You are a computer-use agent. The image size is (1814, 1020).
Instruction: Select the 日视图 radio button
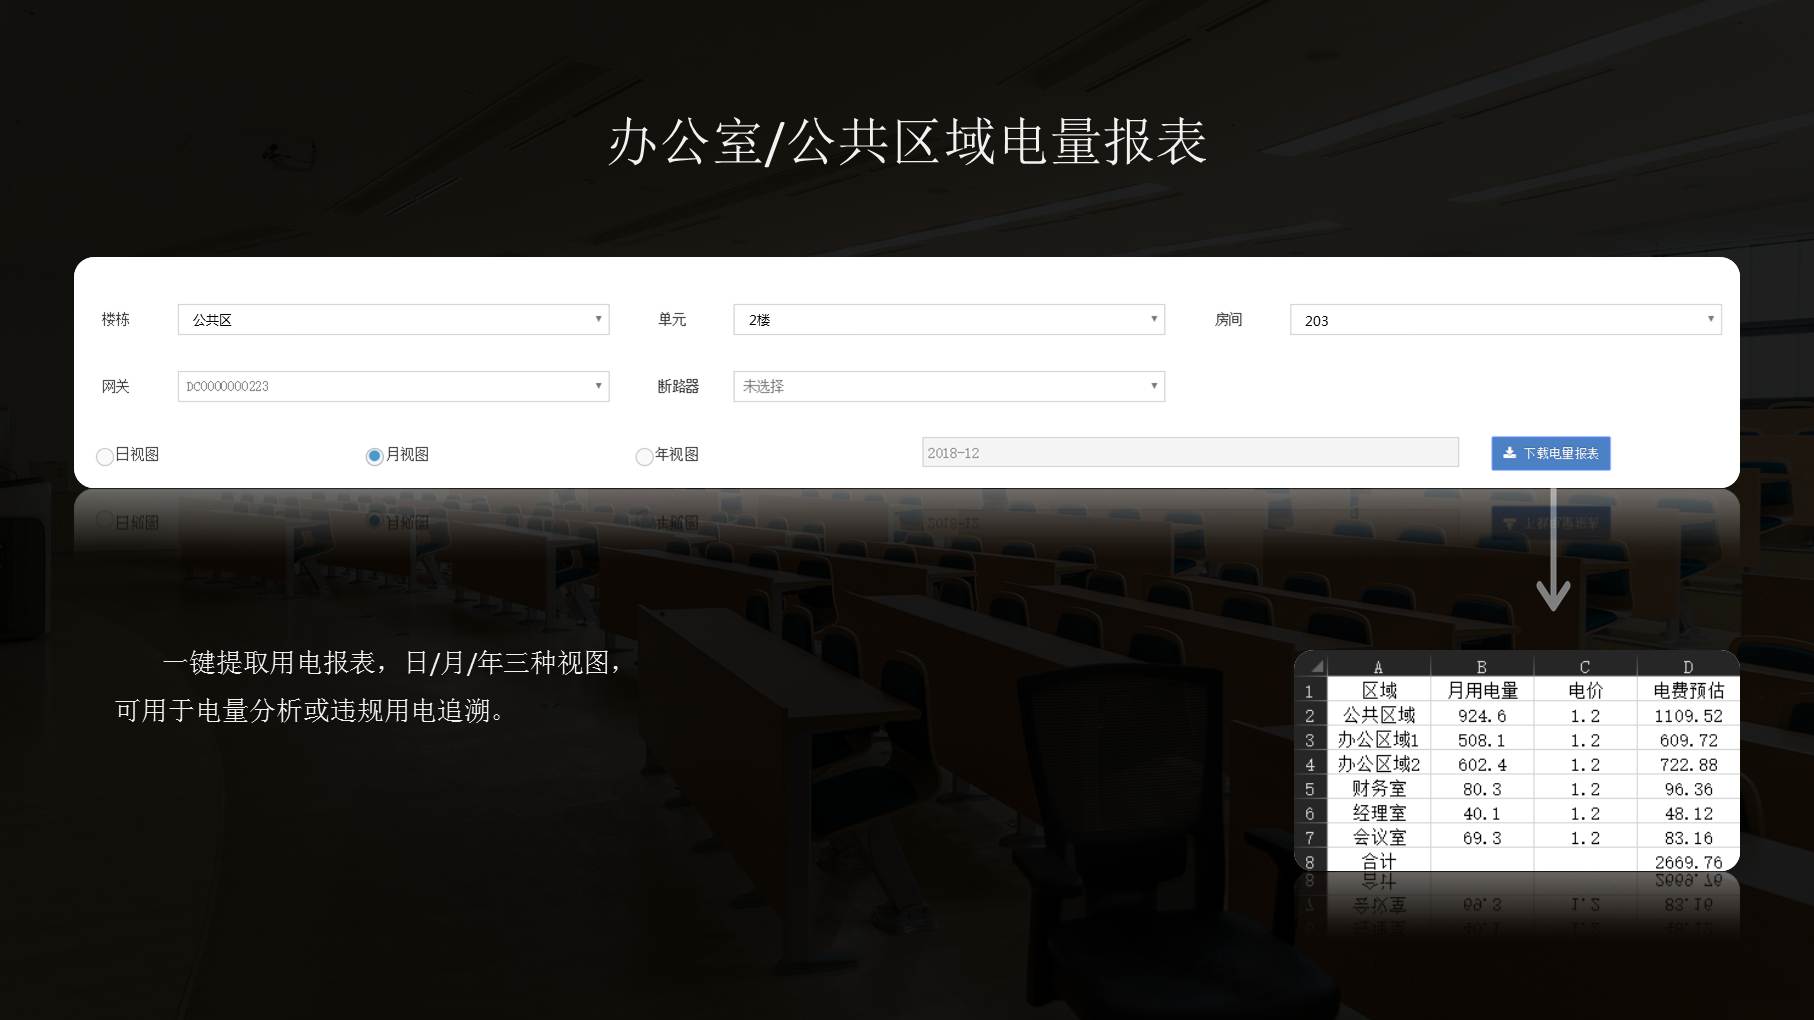point(105,457)
